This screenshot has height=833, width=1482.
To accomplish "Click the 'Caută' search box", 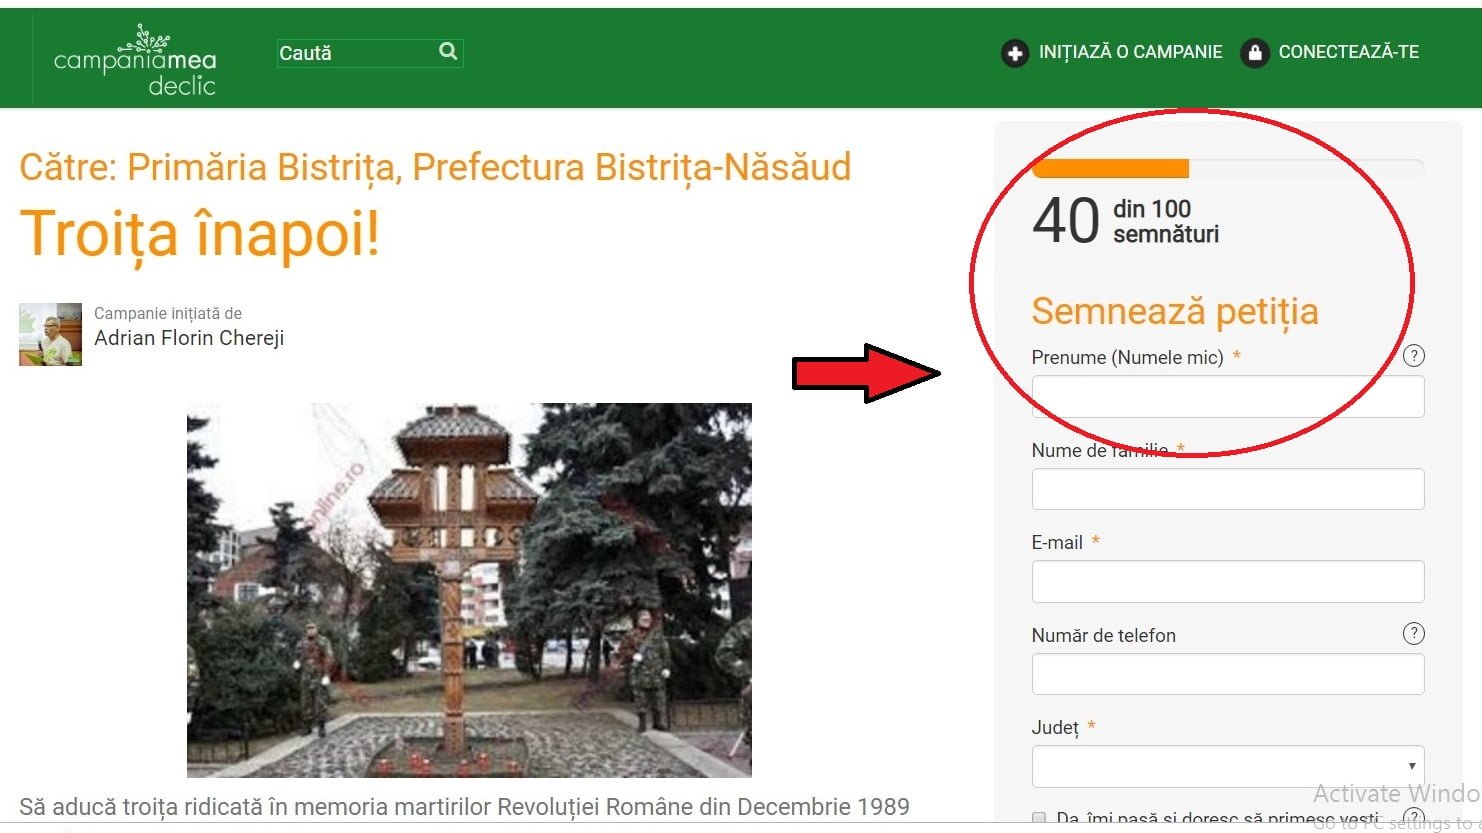I will pyautogui.click(x=355, y=53).
